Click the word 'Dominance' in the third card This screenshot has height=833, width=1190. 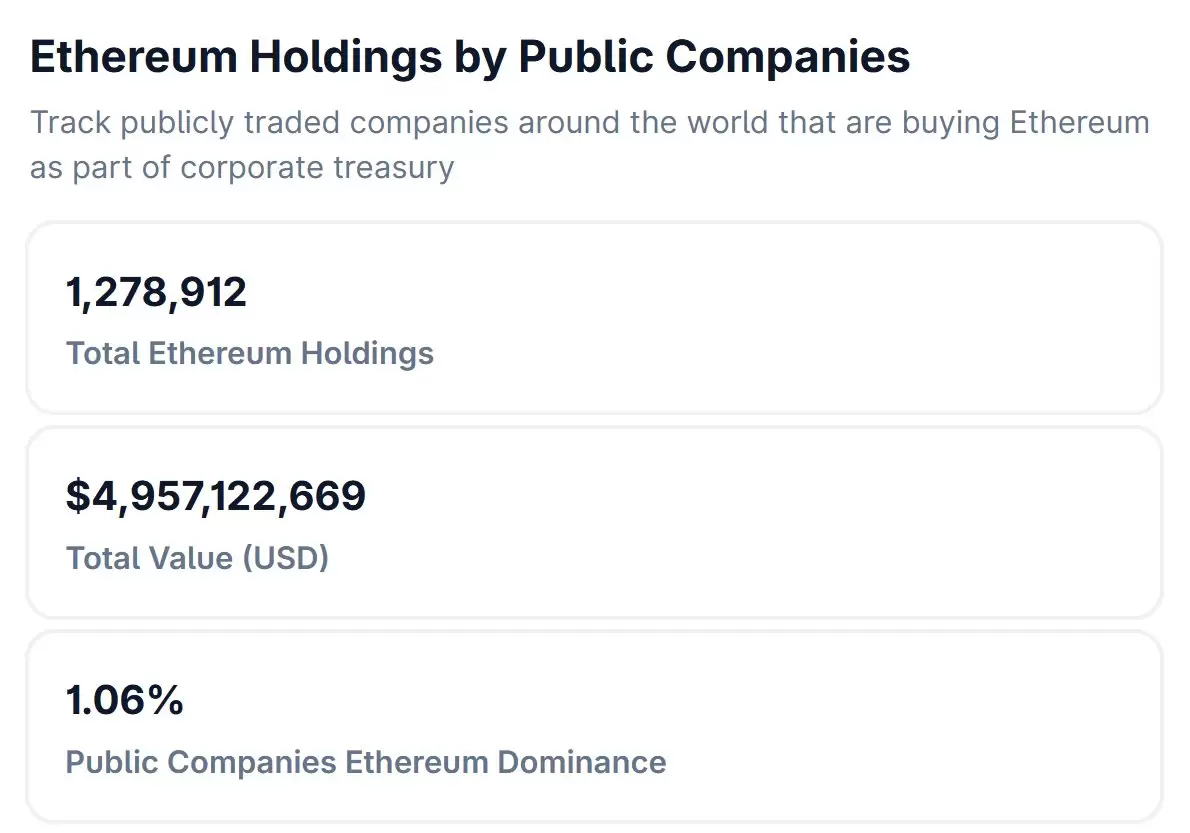click(x=582, y=762)
